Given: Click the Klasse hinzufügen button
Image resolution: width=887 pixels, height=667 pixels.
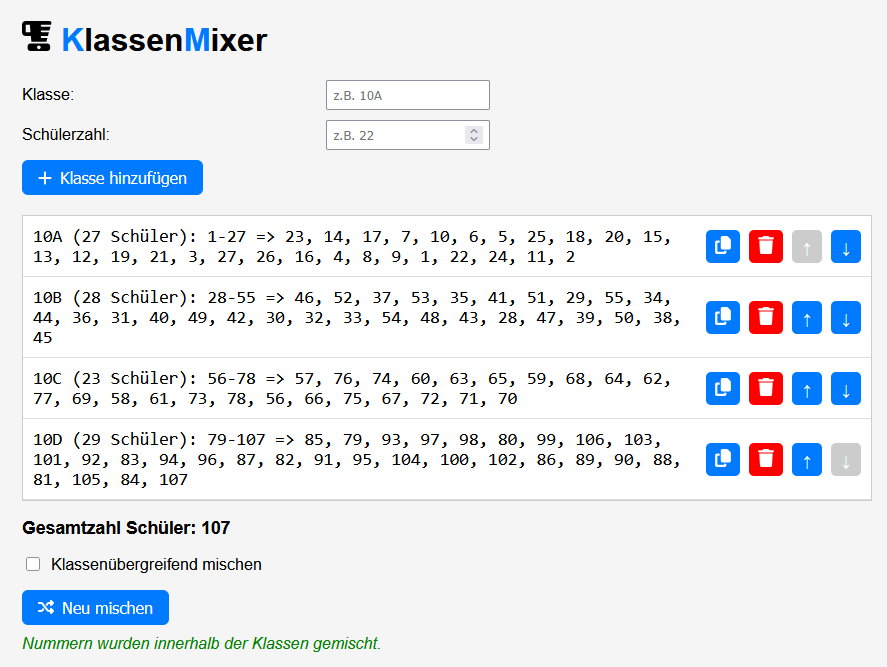Looking at the screenshot, I should pos(113,178).
